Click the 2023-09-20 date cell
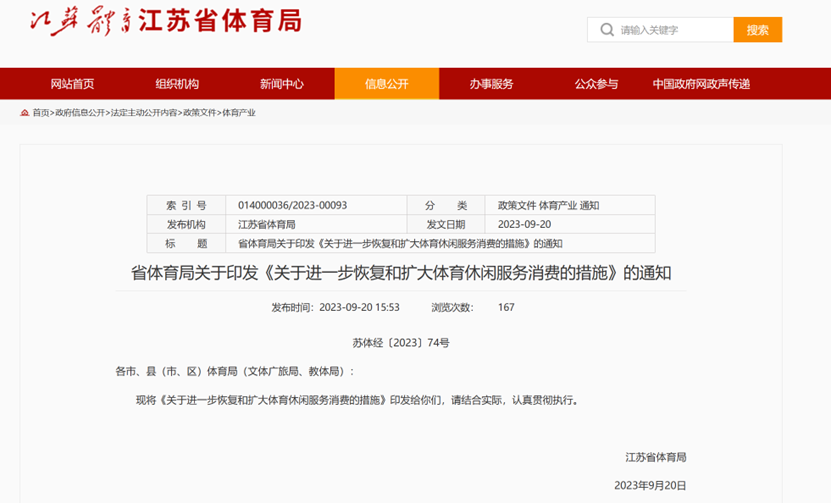831x503 pixels. pos(524,224)
